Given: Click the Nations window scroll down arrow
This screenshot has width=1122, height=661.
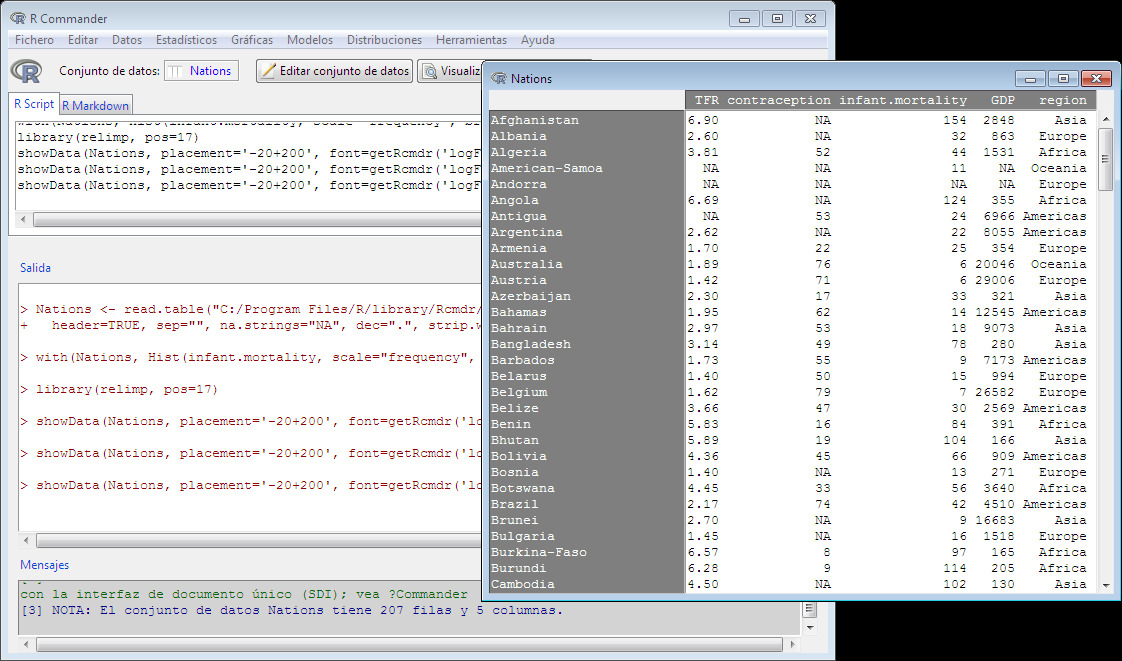Looking at the screenshot, I should point(1106,585).
